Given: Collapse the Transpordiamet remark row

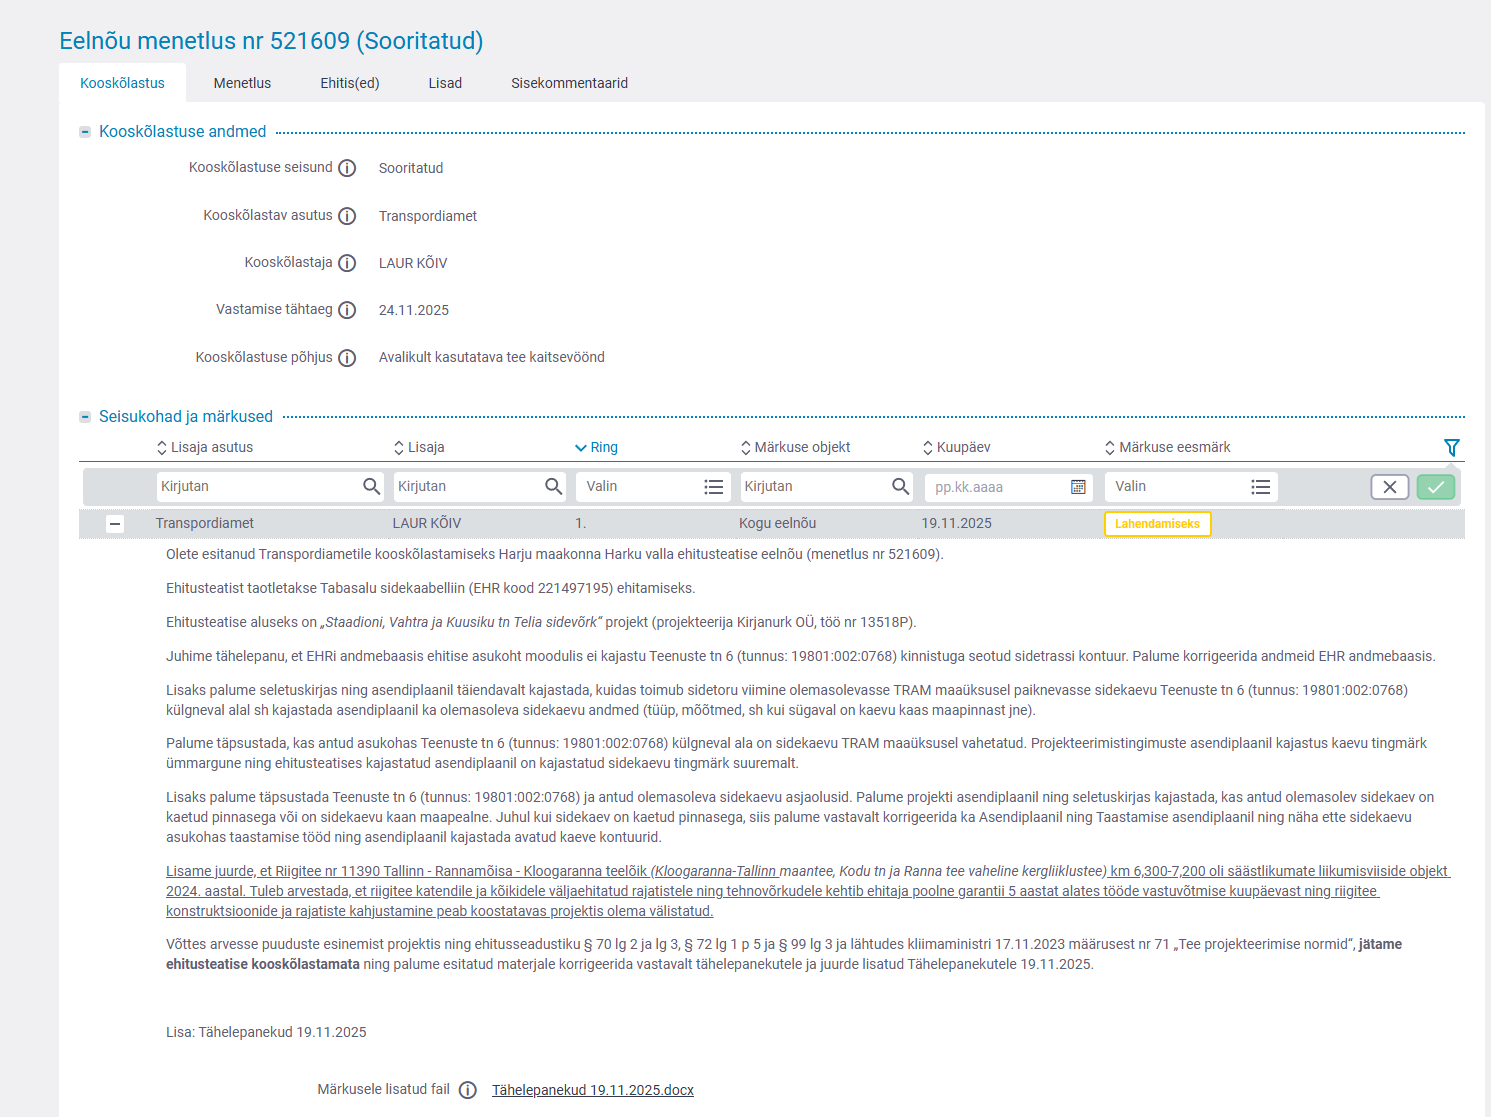Looking at the screenshot, I should point(115,524).
